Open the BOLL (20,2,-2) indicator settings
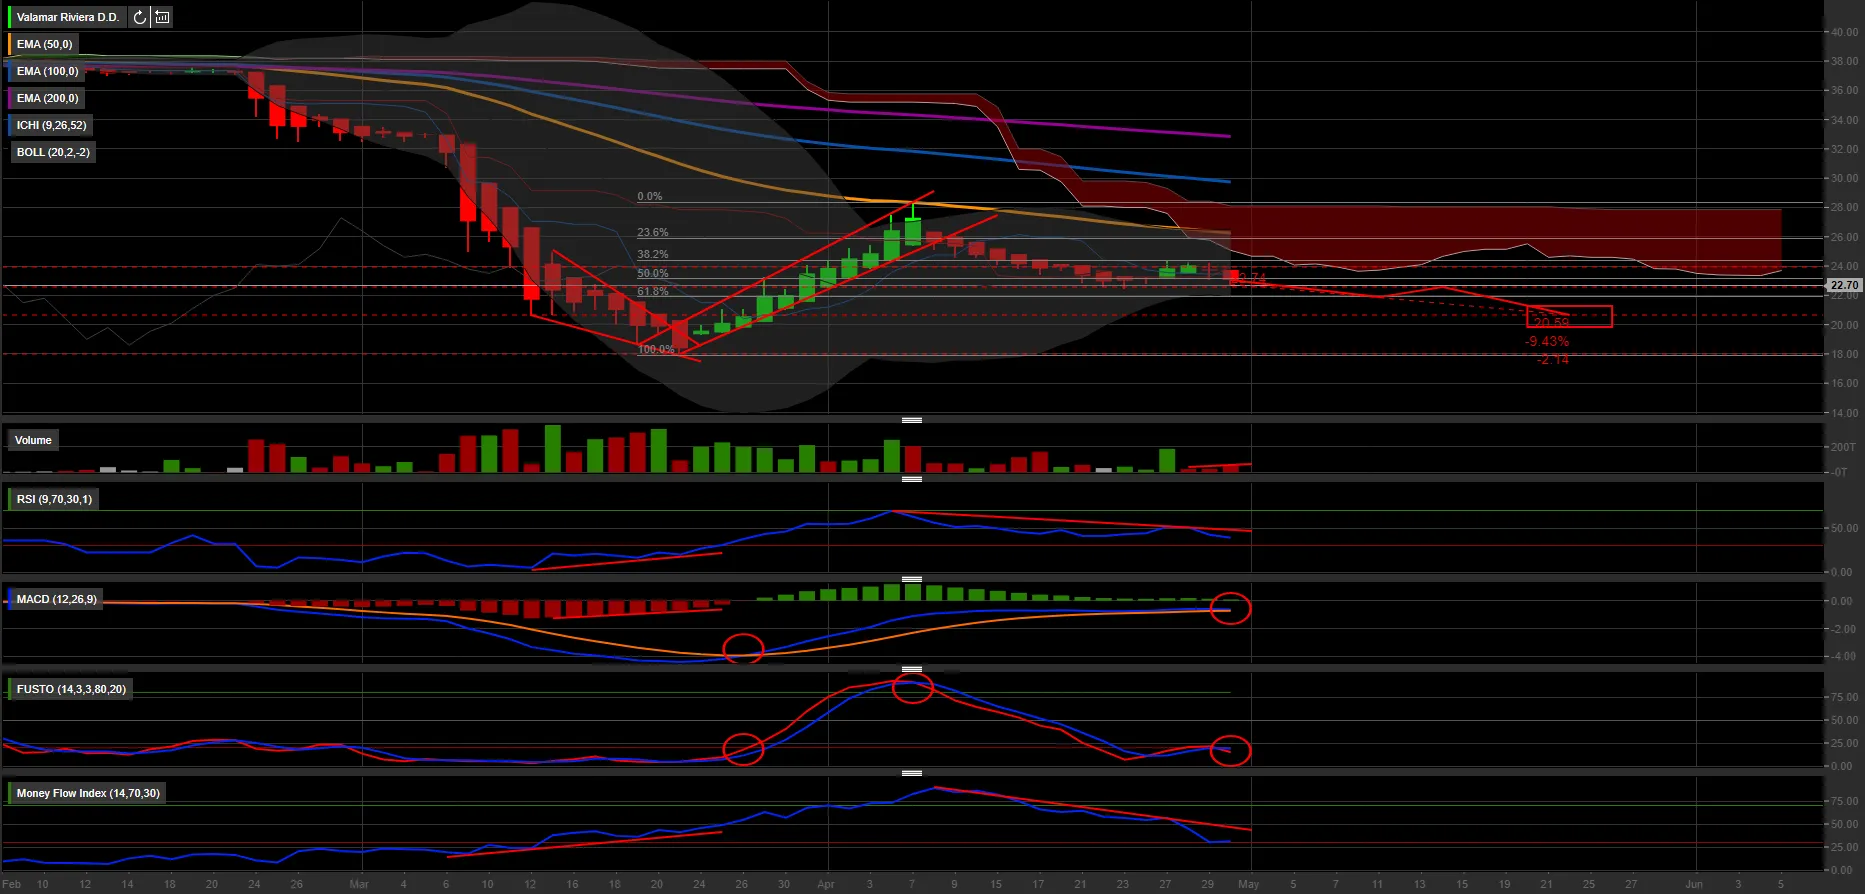The width and height of the screenshot is (1865, 894). coord(53,152)
